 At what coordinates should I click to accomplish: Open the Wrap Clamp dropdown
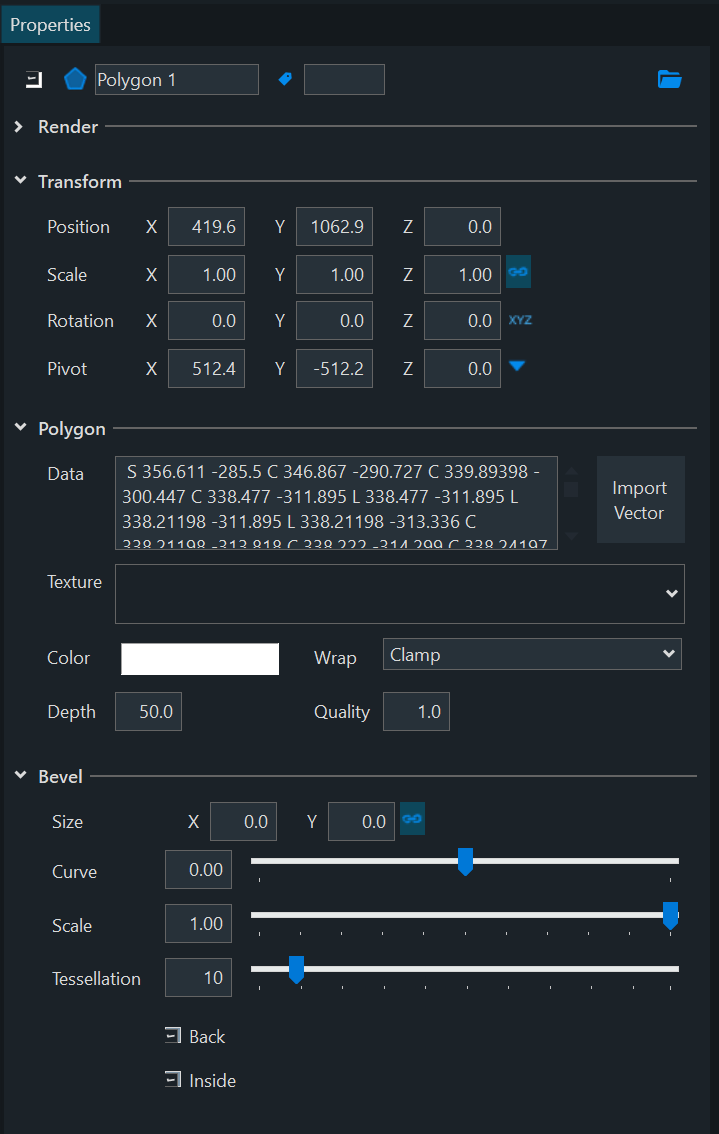point(532,655)
